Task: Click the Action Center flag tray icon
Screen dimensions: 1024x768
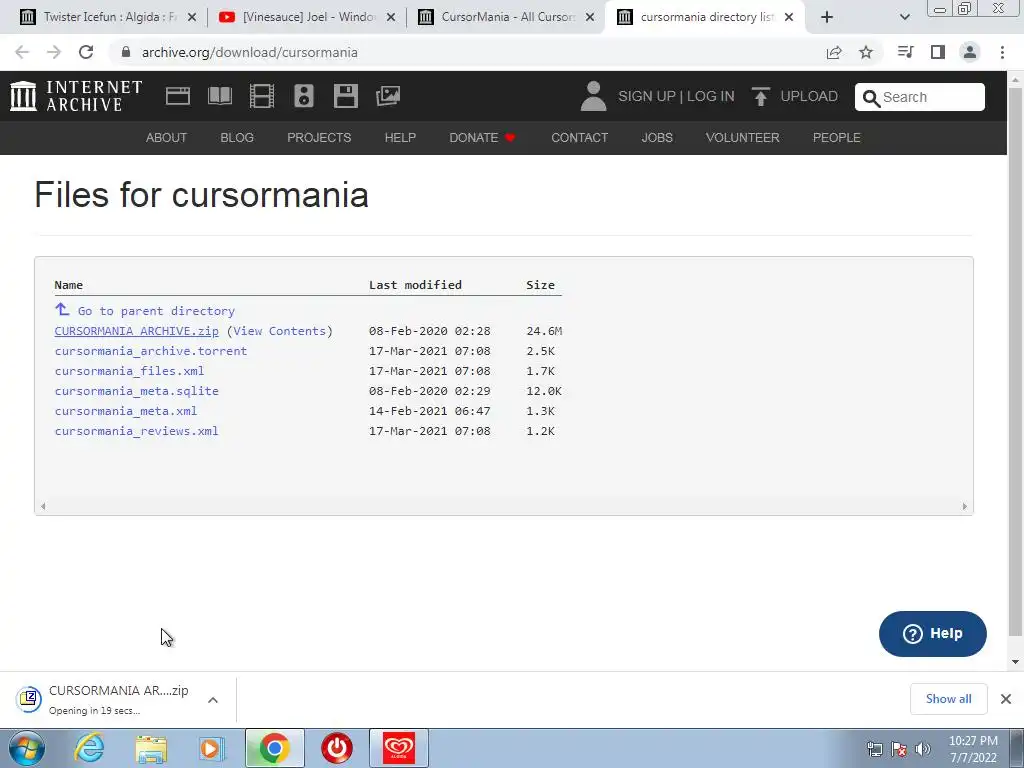Action: 899,749
